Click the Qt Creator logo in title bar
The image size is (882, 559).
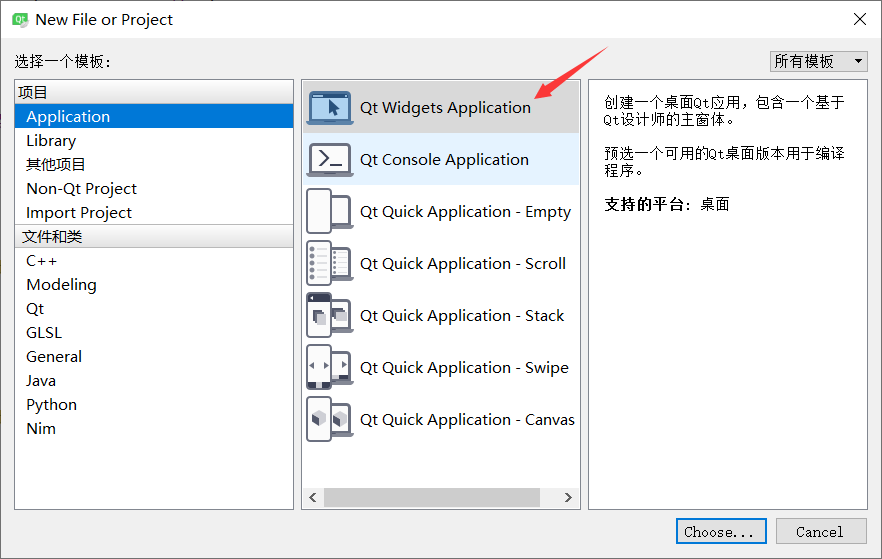coord(20,20)
